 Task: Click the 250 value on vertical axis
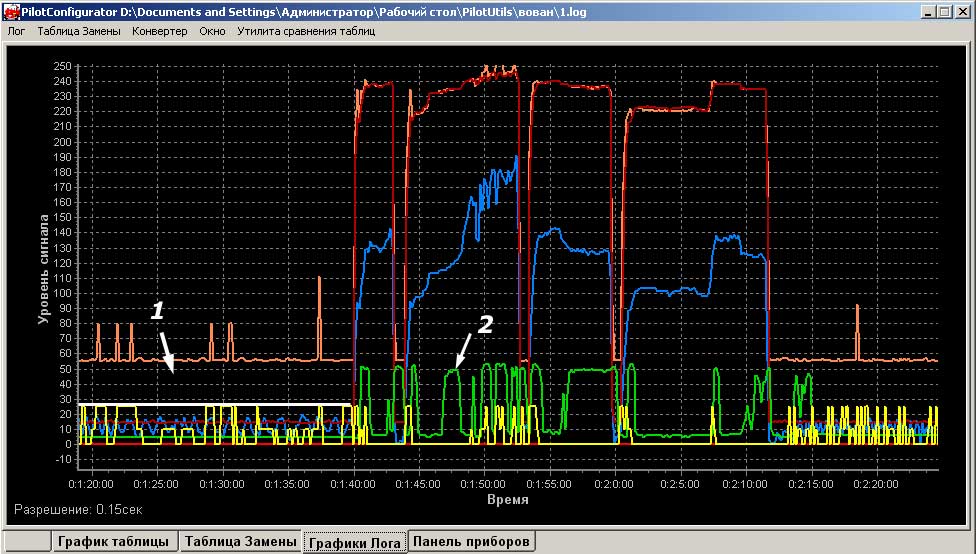(x=63, y=66)
